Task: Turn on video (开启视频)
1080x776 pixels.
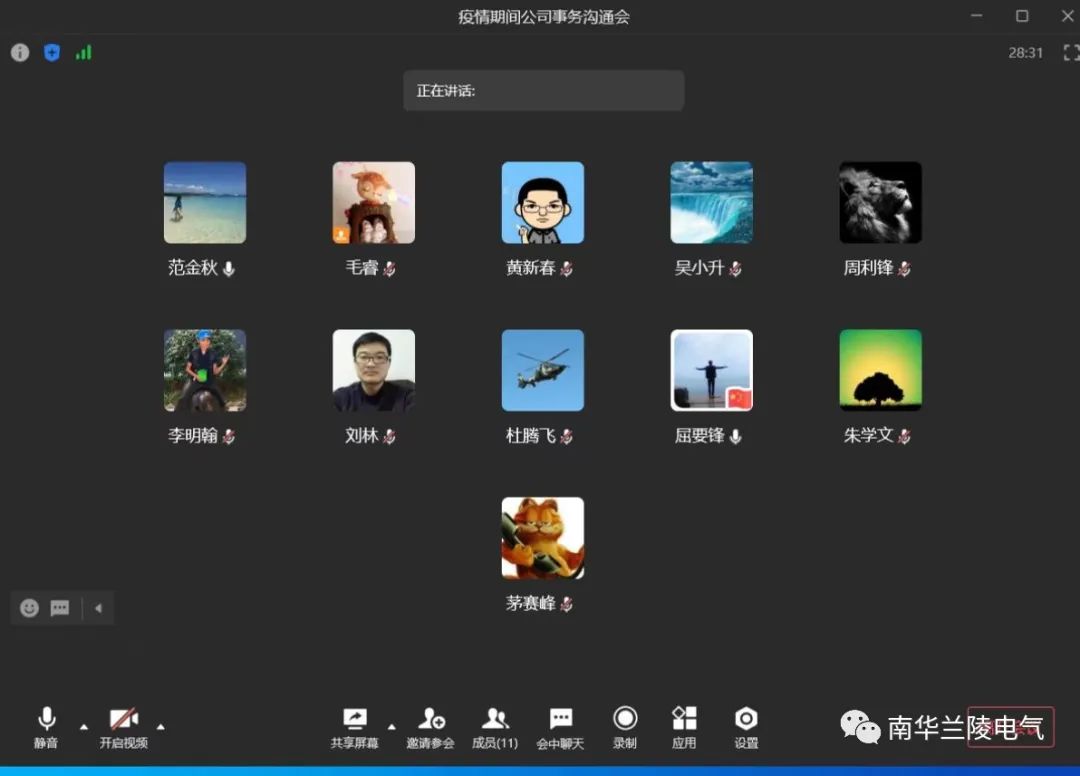Action: [123, 726]
